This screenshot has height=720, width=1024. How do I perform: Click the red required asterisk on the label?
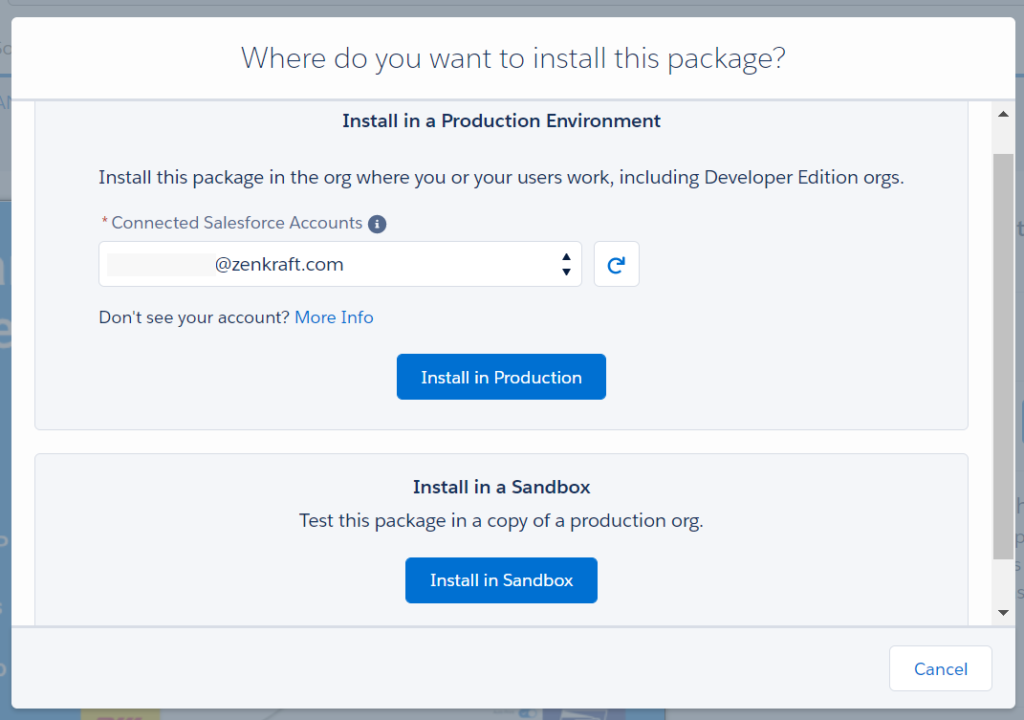coord(104,223)
